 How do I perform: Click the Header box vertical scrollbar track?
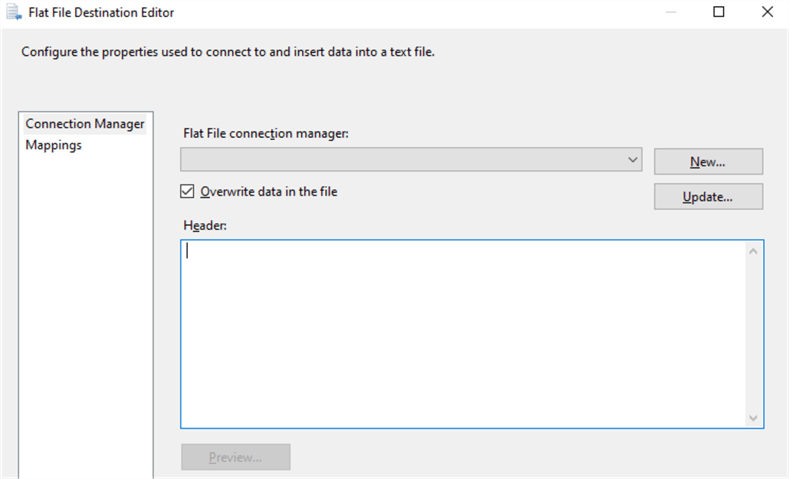(x=754, y=334)
